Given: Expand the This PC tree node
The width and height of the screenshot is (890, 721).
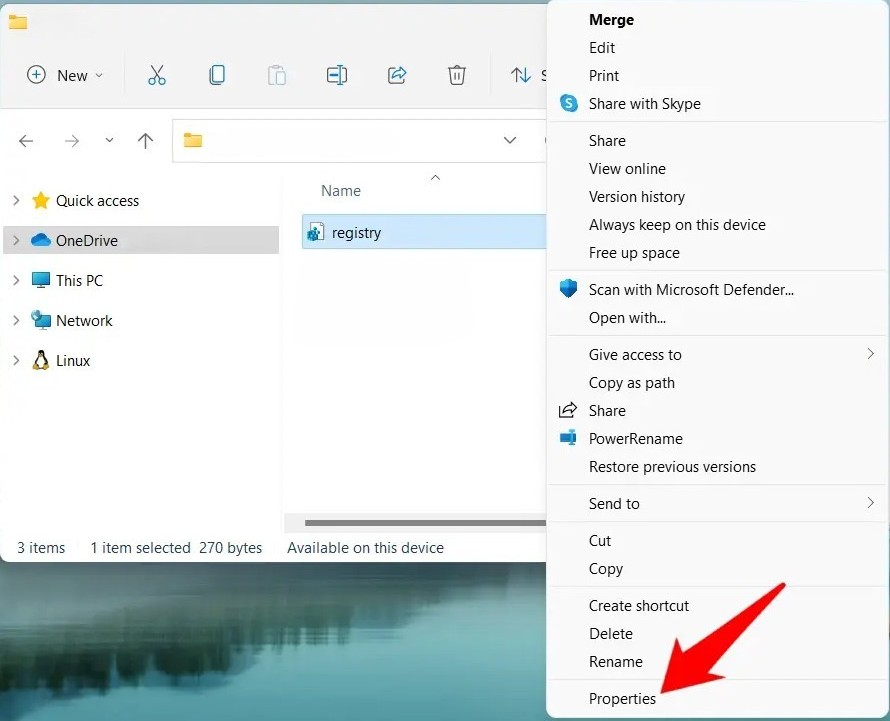Looking at the screenshot, I should pyautogui.click(x=16, y=280).
